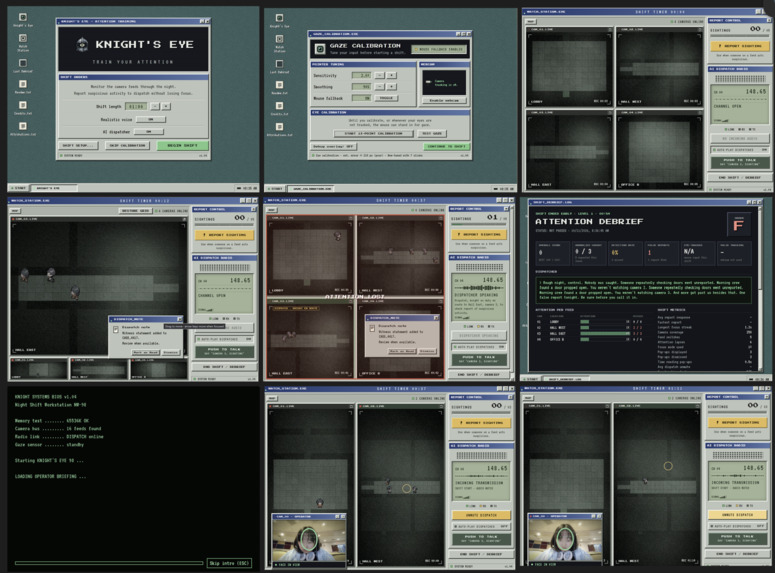Viewport: 775px width, 573px height.
Task: Select shift_debrief.log taskbar item
Action: coord(567,379)
